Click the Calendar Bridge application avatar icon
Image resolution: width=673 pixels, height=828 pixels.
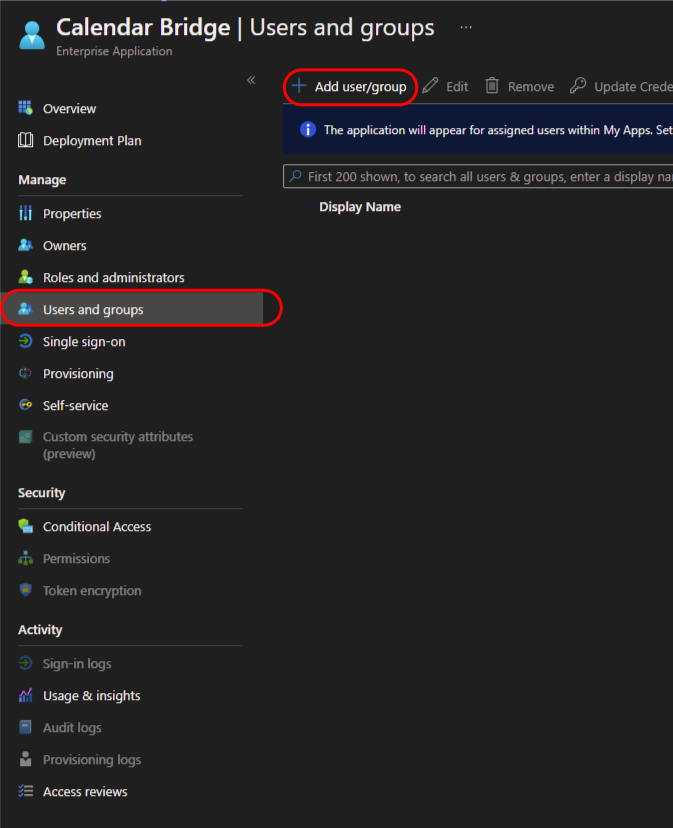tap(32, 35)
